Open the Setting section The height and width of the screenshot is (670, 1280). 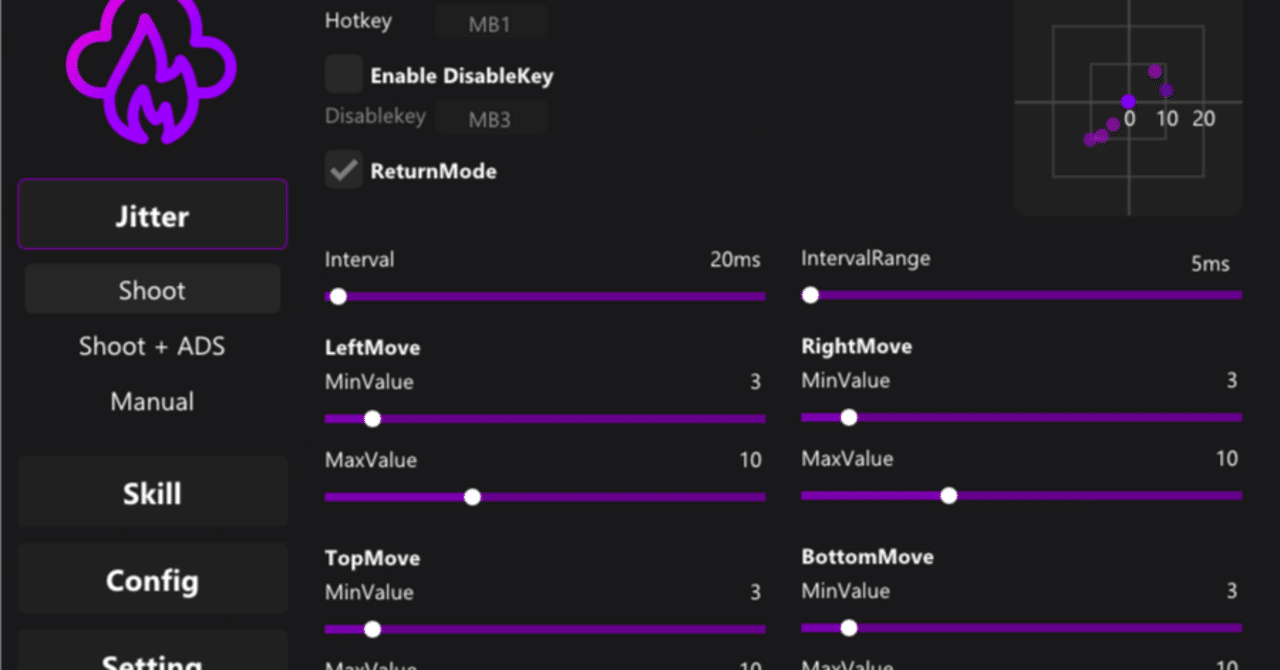point(152,655)
